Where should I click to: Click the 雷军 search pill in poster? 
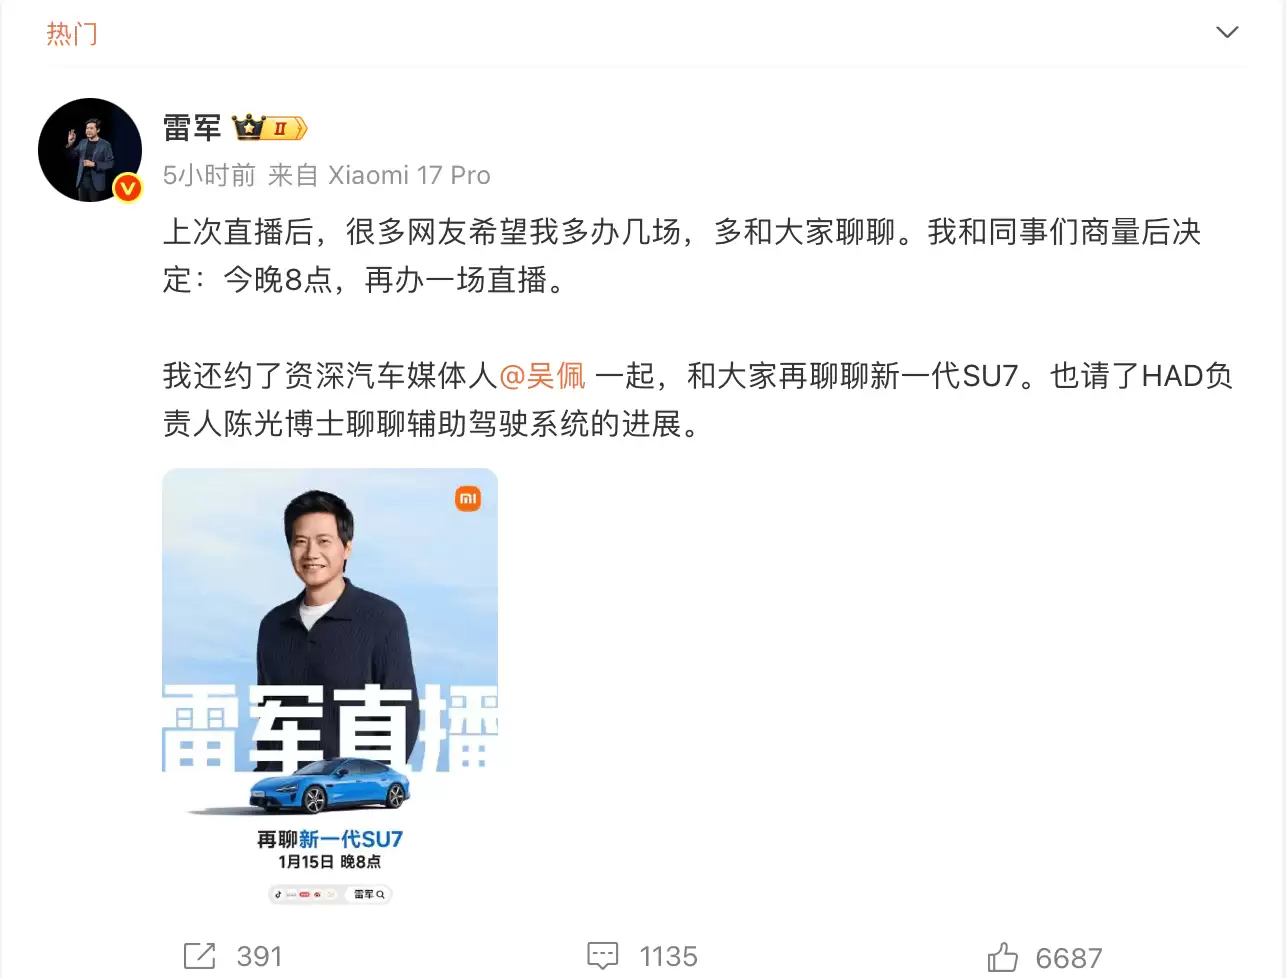(x=369, y=894)
